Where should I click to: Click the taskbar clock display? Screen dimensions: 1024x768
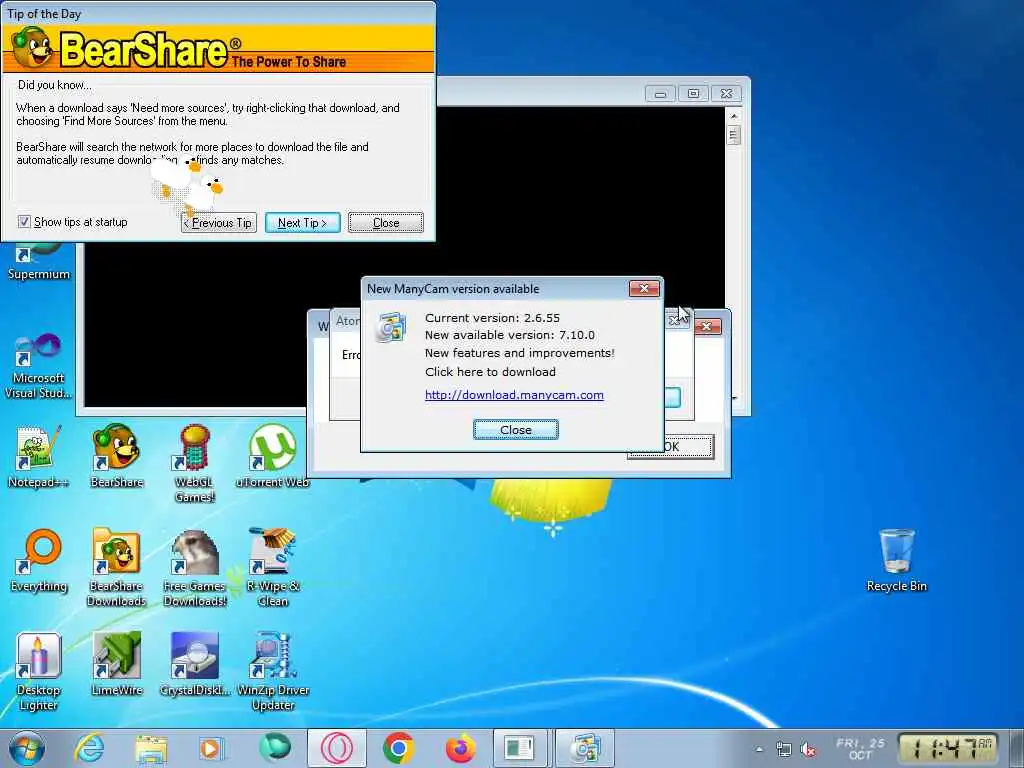coord(948,748)
